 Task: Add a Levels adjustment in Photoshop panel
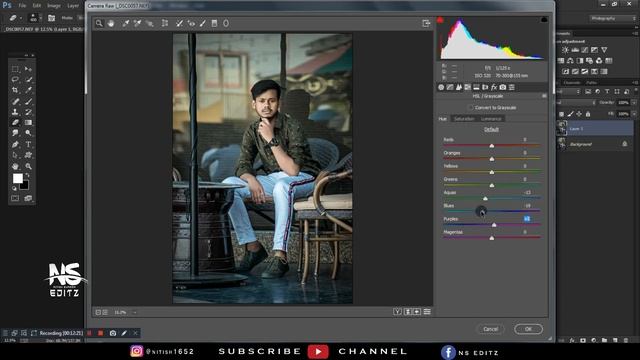[x=575, y=50]
